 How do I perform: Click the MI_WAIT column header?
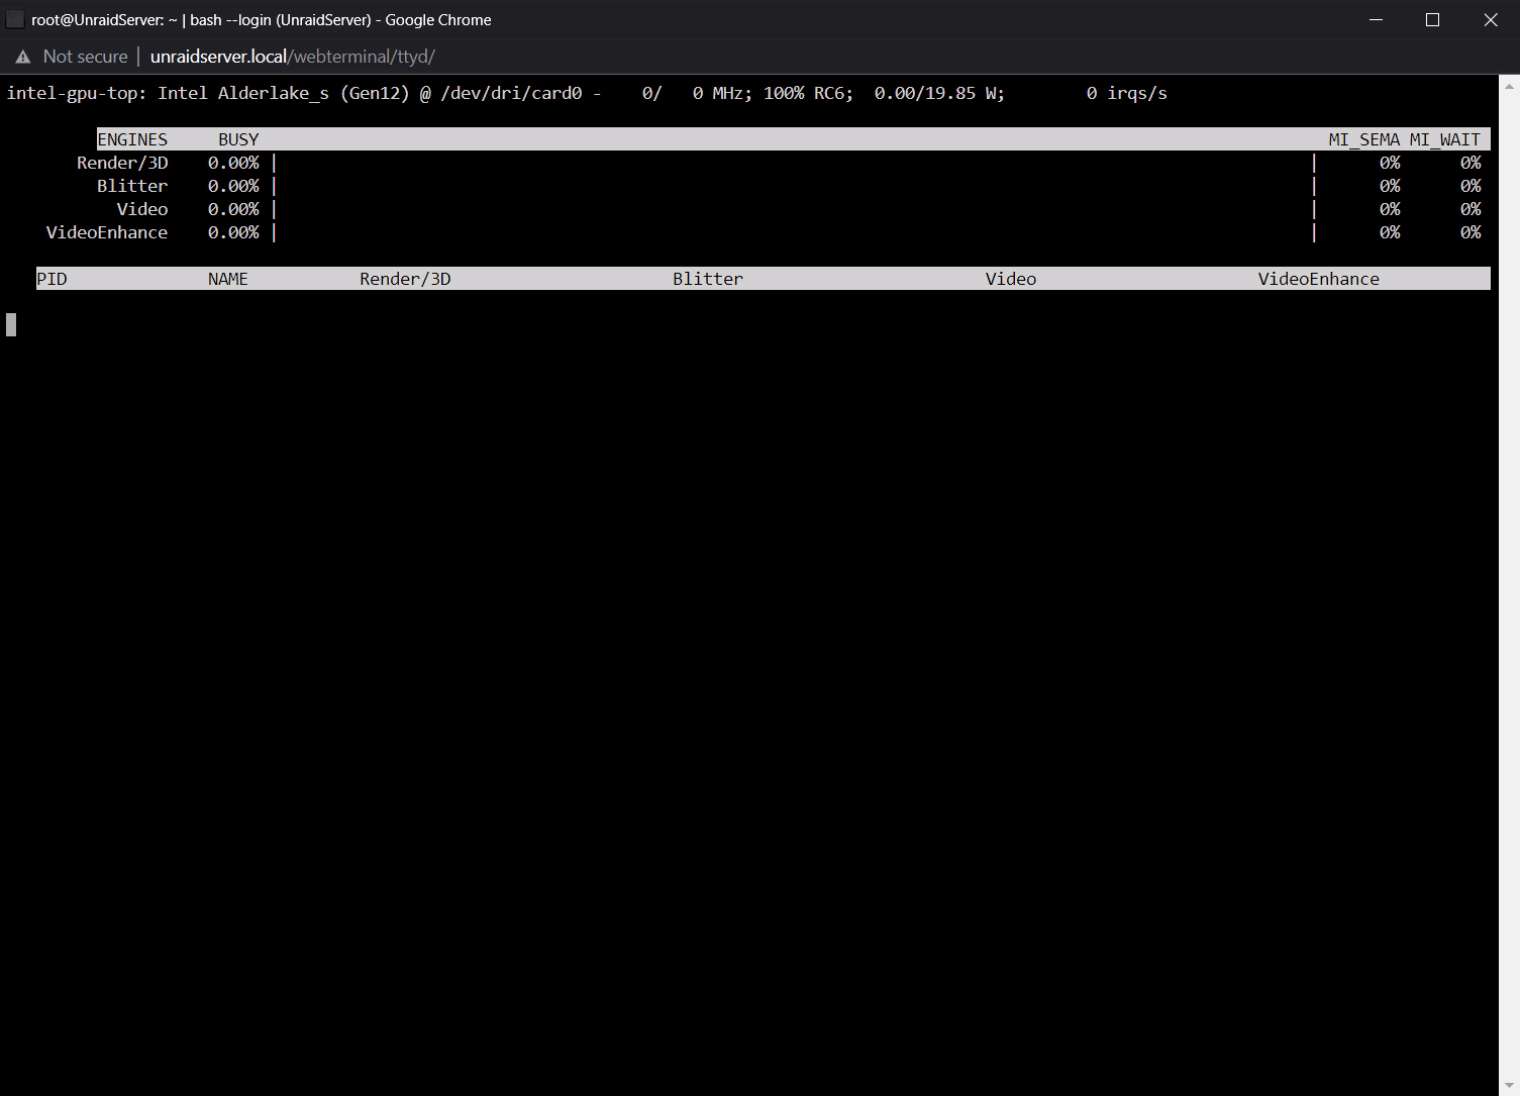[x=1445, y=139]
